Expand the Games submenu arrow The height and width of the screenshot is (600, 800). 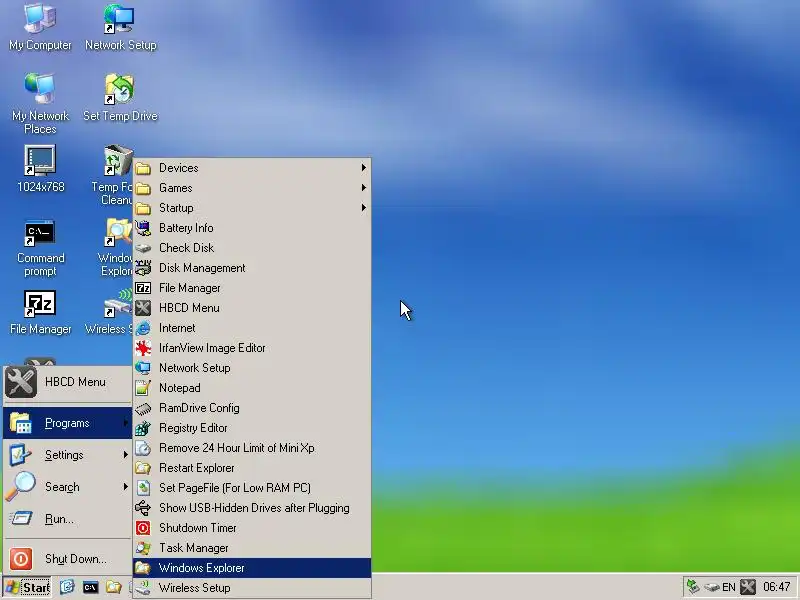pos(363,188)
